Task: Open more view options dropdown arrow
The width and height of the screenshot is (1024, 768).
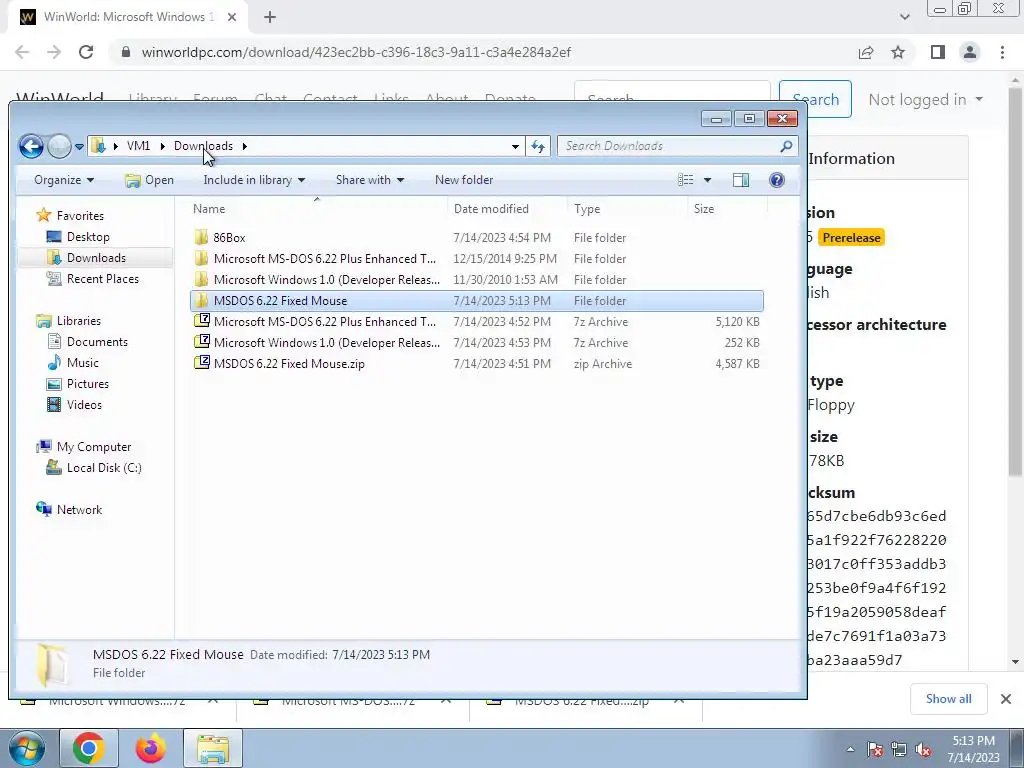Action: (x=707, y=180)
